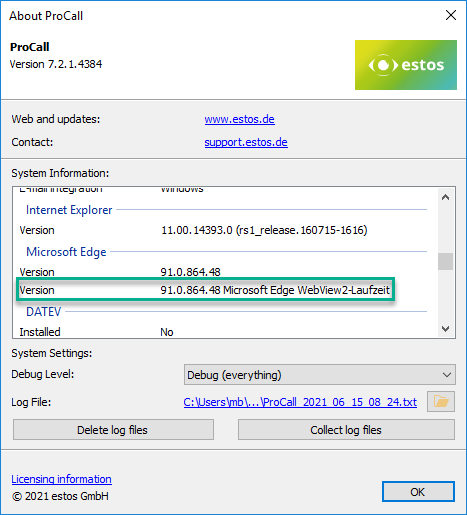Click the Delete log files button
Viewport: 467px width, 515px height.
coord(113,430)
